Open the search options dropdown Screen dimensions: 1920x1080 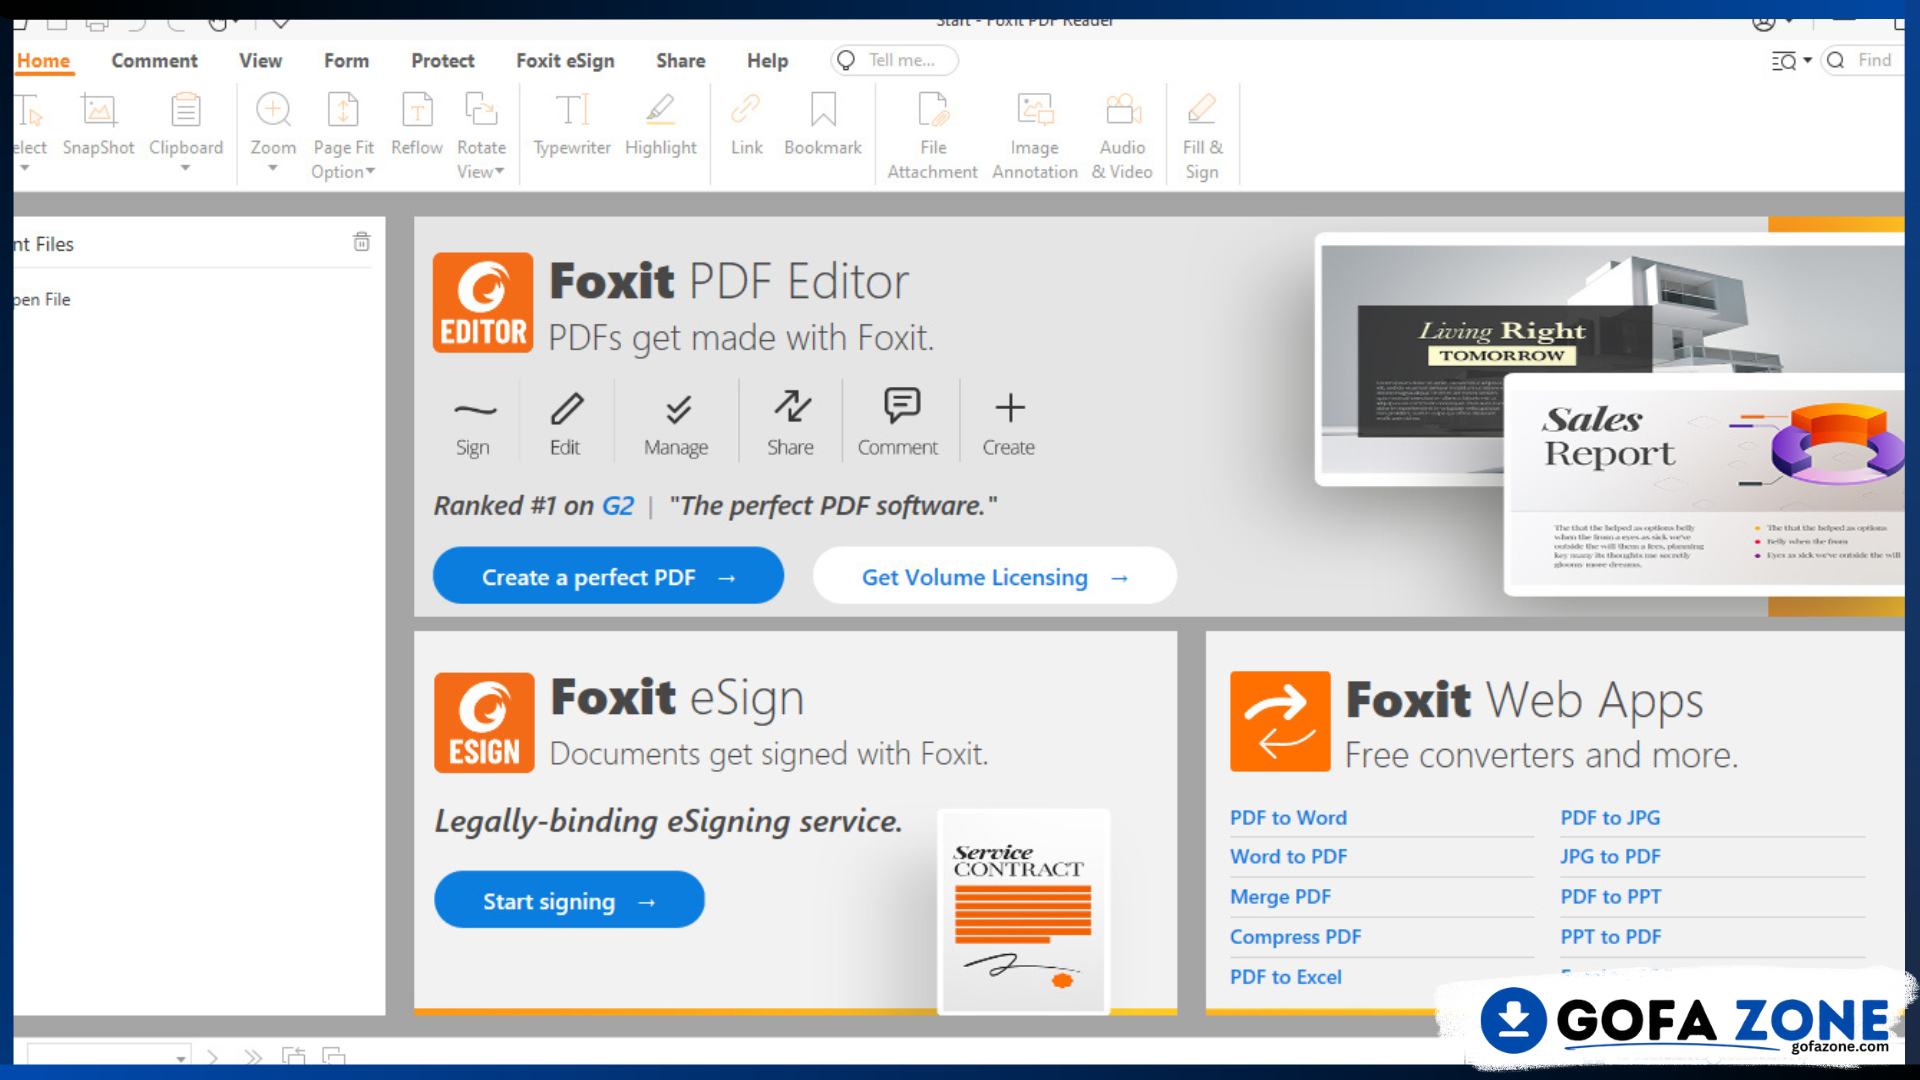tap(1791, 61)
